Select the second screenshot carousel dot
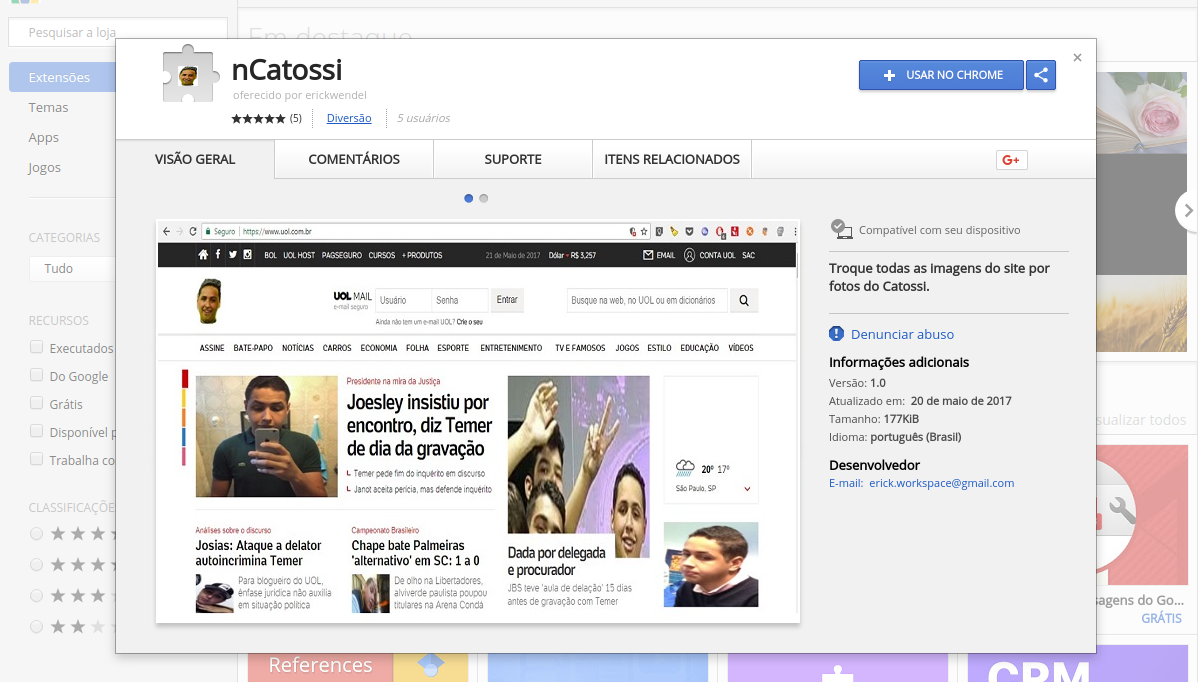Screen dimensions: 1198x682 pos(484,199)
